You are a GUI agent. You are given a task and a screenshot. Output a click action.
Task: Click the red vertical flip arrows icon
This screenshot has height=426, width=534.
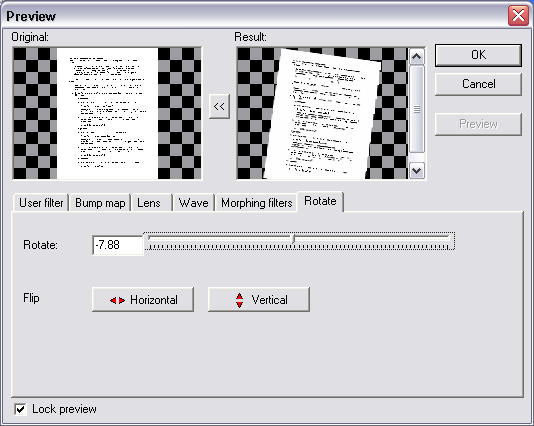pos(239,300)
